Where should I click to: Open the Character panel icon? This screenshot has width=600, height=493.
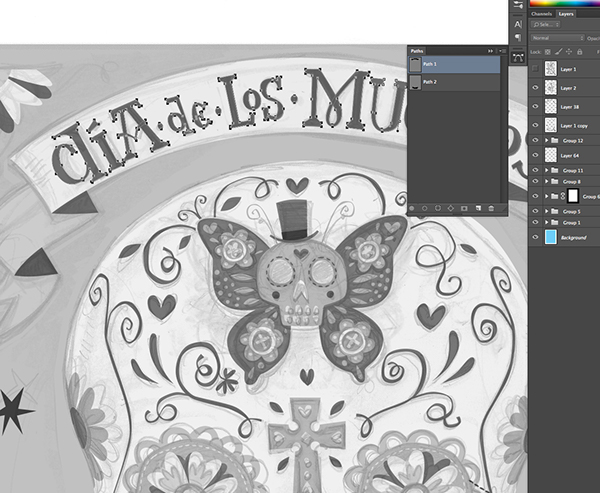[518, 24]
